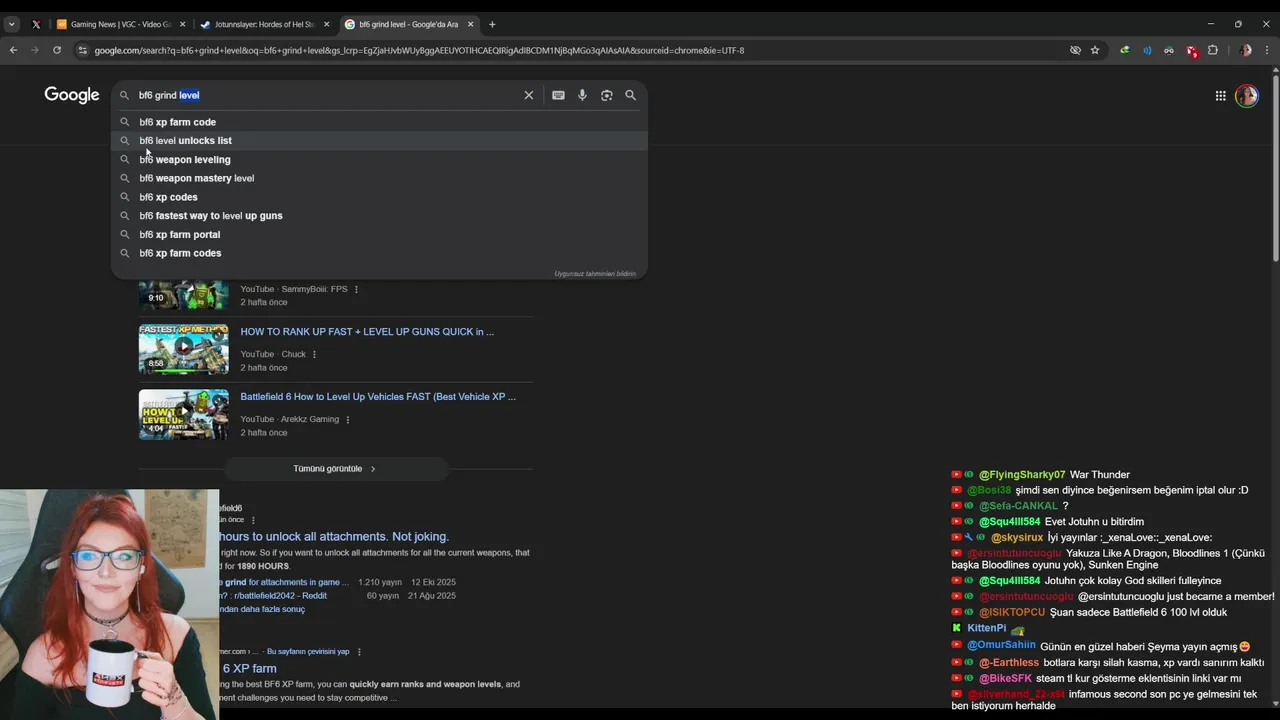Open Google Lens image search

pyautogui.click(x=606, y=95)
